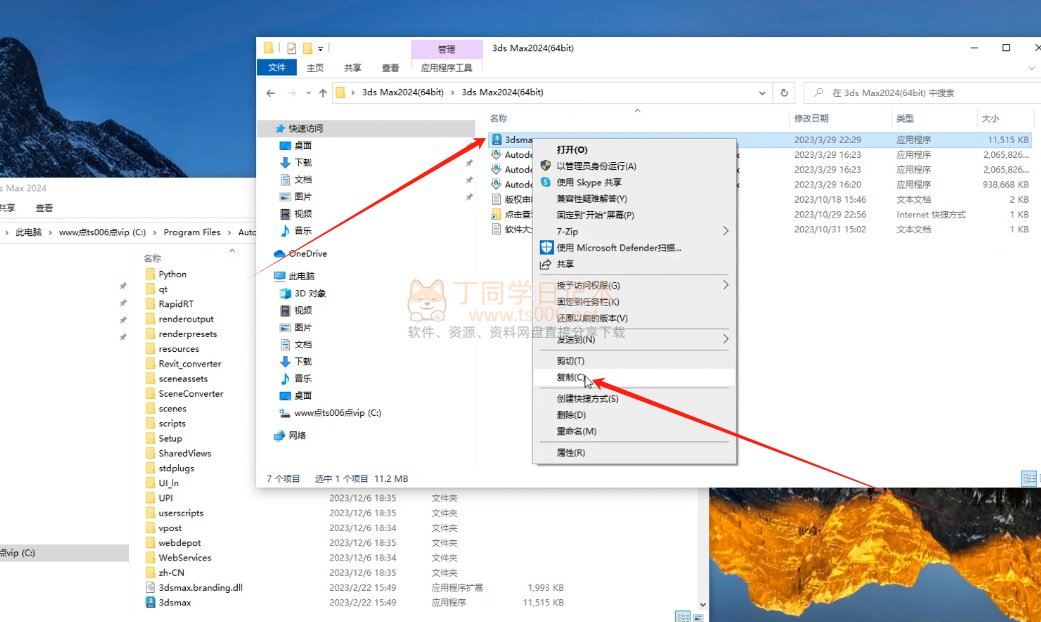Expand the 7-Zip submenu

click(635, 231)
